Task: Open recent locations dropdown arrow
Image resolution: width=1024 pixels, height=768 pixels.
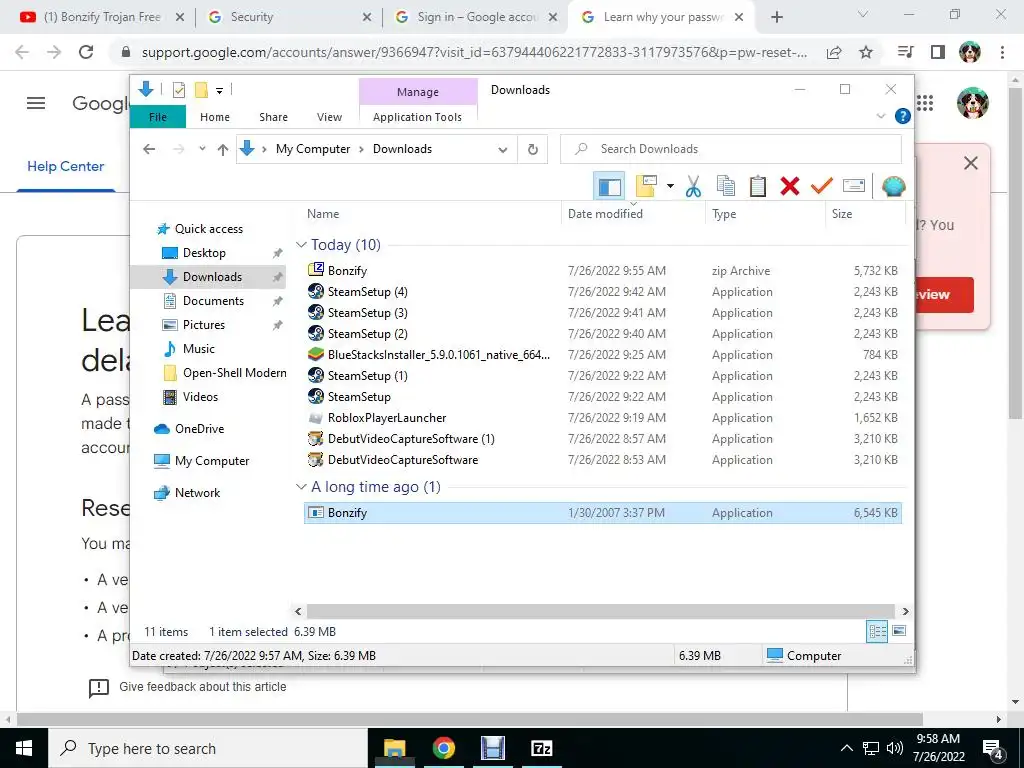Action: [202, 149]
